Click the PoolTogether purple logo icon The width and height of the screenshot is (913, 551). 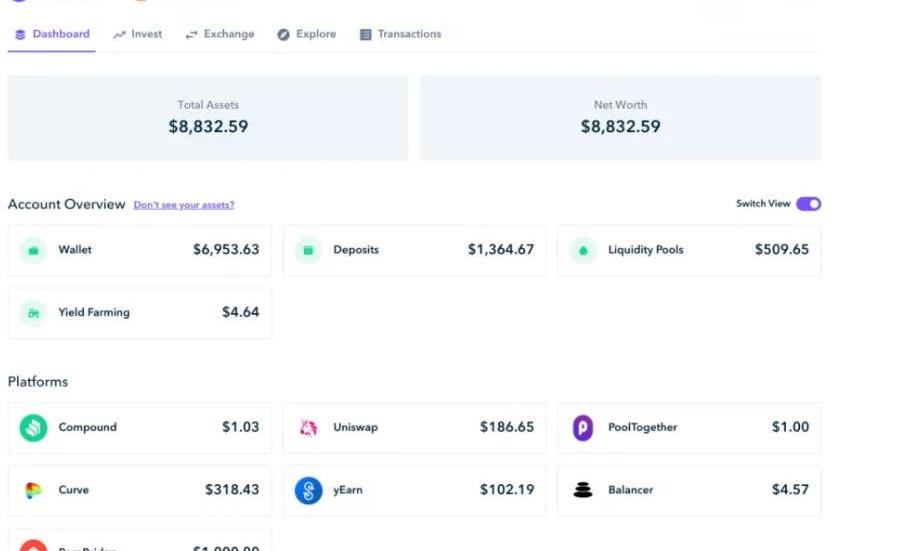[583, 428]
